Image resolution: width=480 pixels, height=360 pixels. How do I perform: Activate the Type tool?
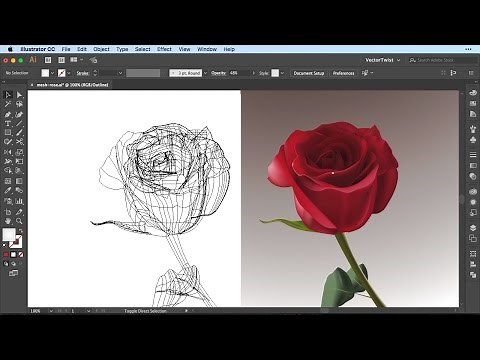coord(8,123)
